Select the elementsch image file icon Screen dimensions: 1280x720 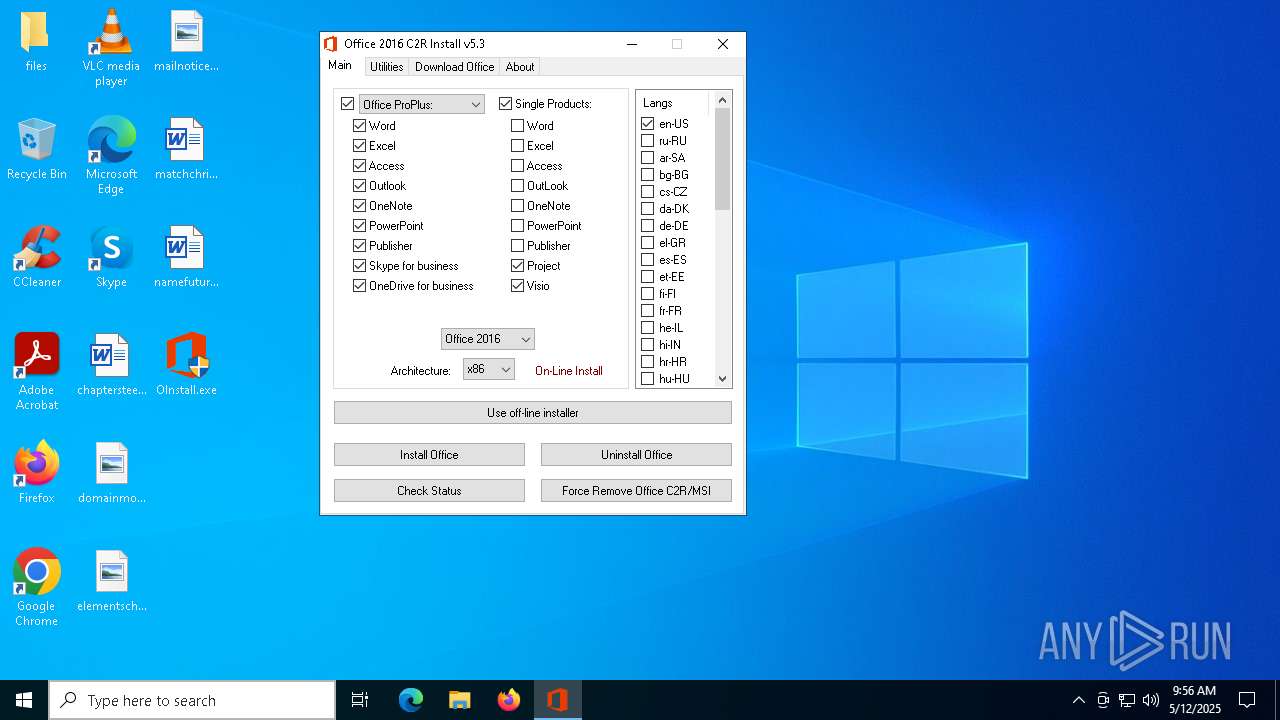click(x=111, y=580)
